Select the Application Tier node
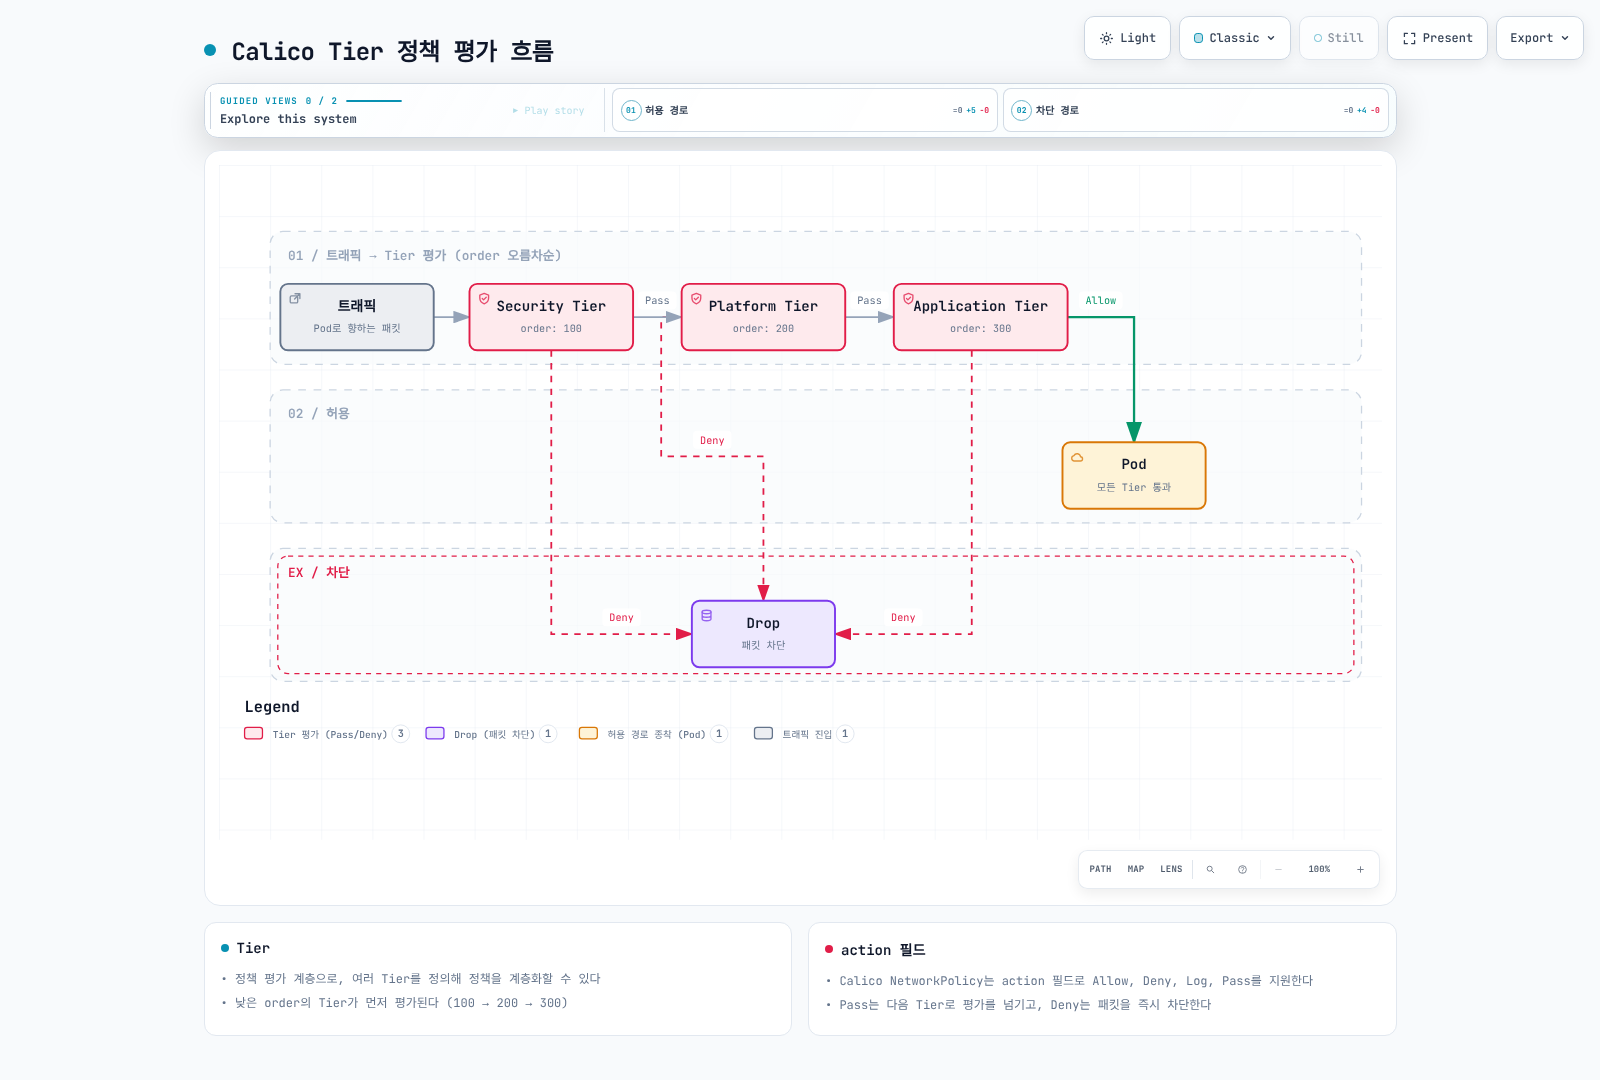Viewport: 1600px width, 1080px height. [x=980, y=317]
